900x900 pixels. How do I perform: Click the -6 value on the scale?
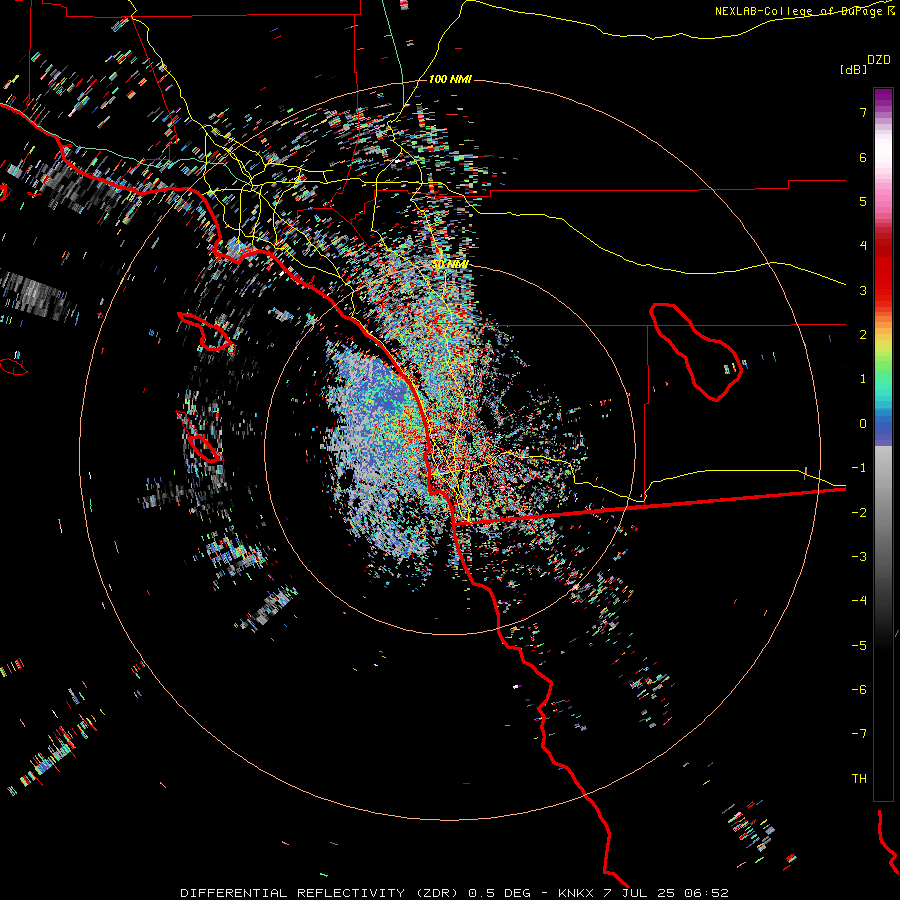[x=859, y=689]
